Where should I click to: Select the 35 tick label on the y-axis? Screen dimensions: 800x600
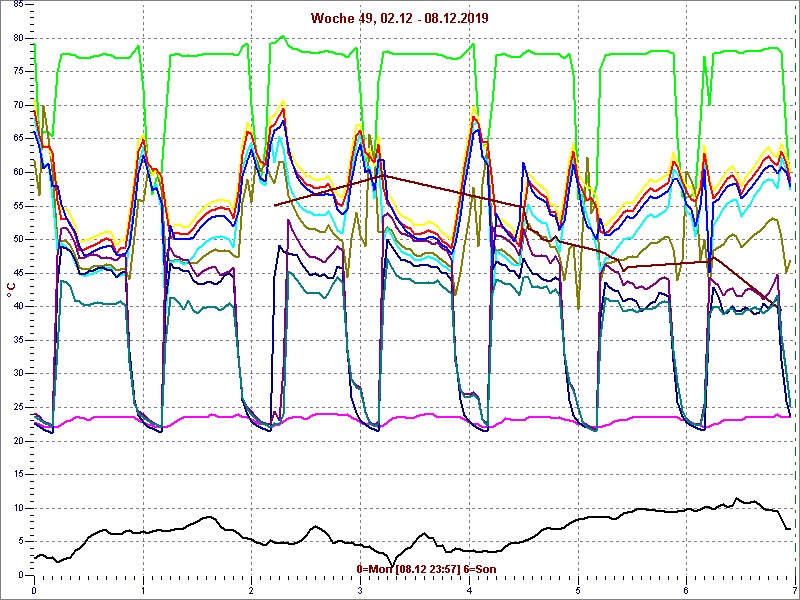tap(17, 340)
